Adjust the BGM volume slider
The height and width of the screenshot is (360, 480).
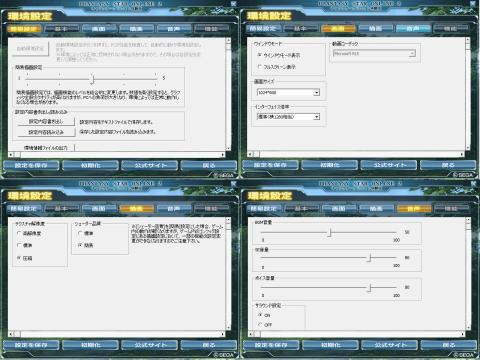click(330, 232)
